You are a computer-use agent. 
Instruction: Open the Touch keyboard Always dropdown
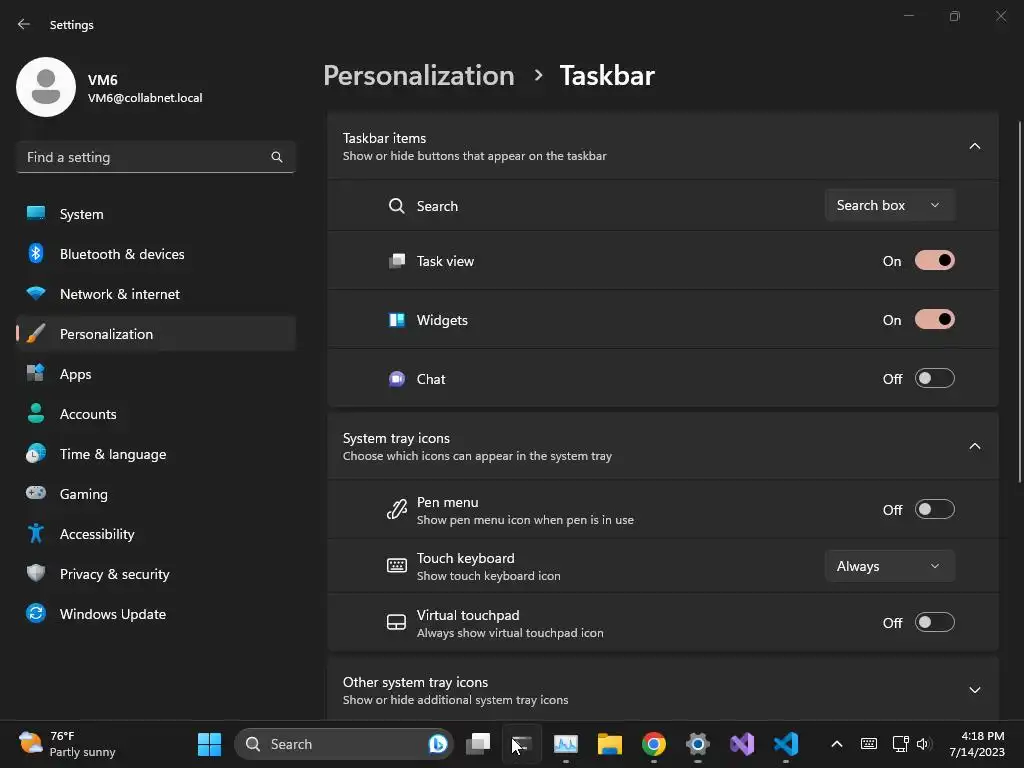coord(889,566)
